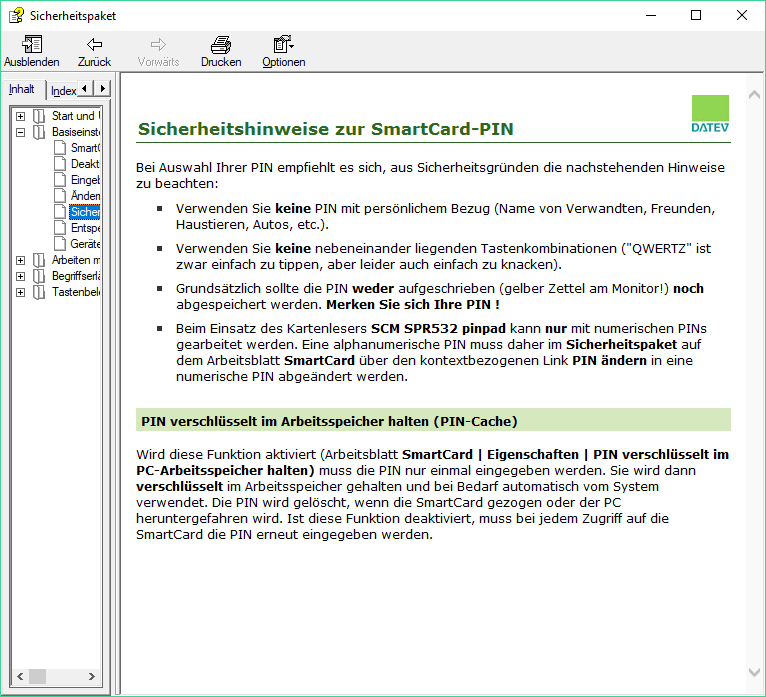Click the content pane scroll down arrow
The width and height of the screenshot is (766, 697).
(754, 673)
